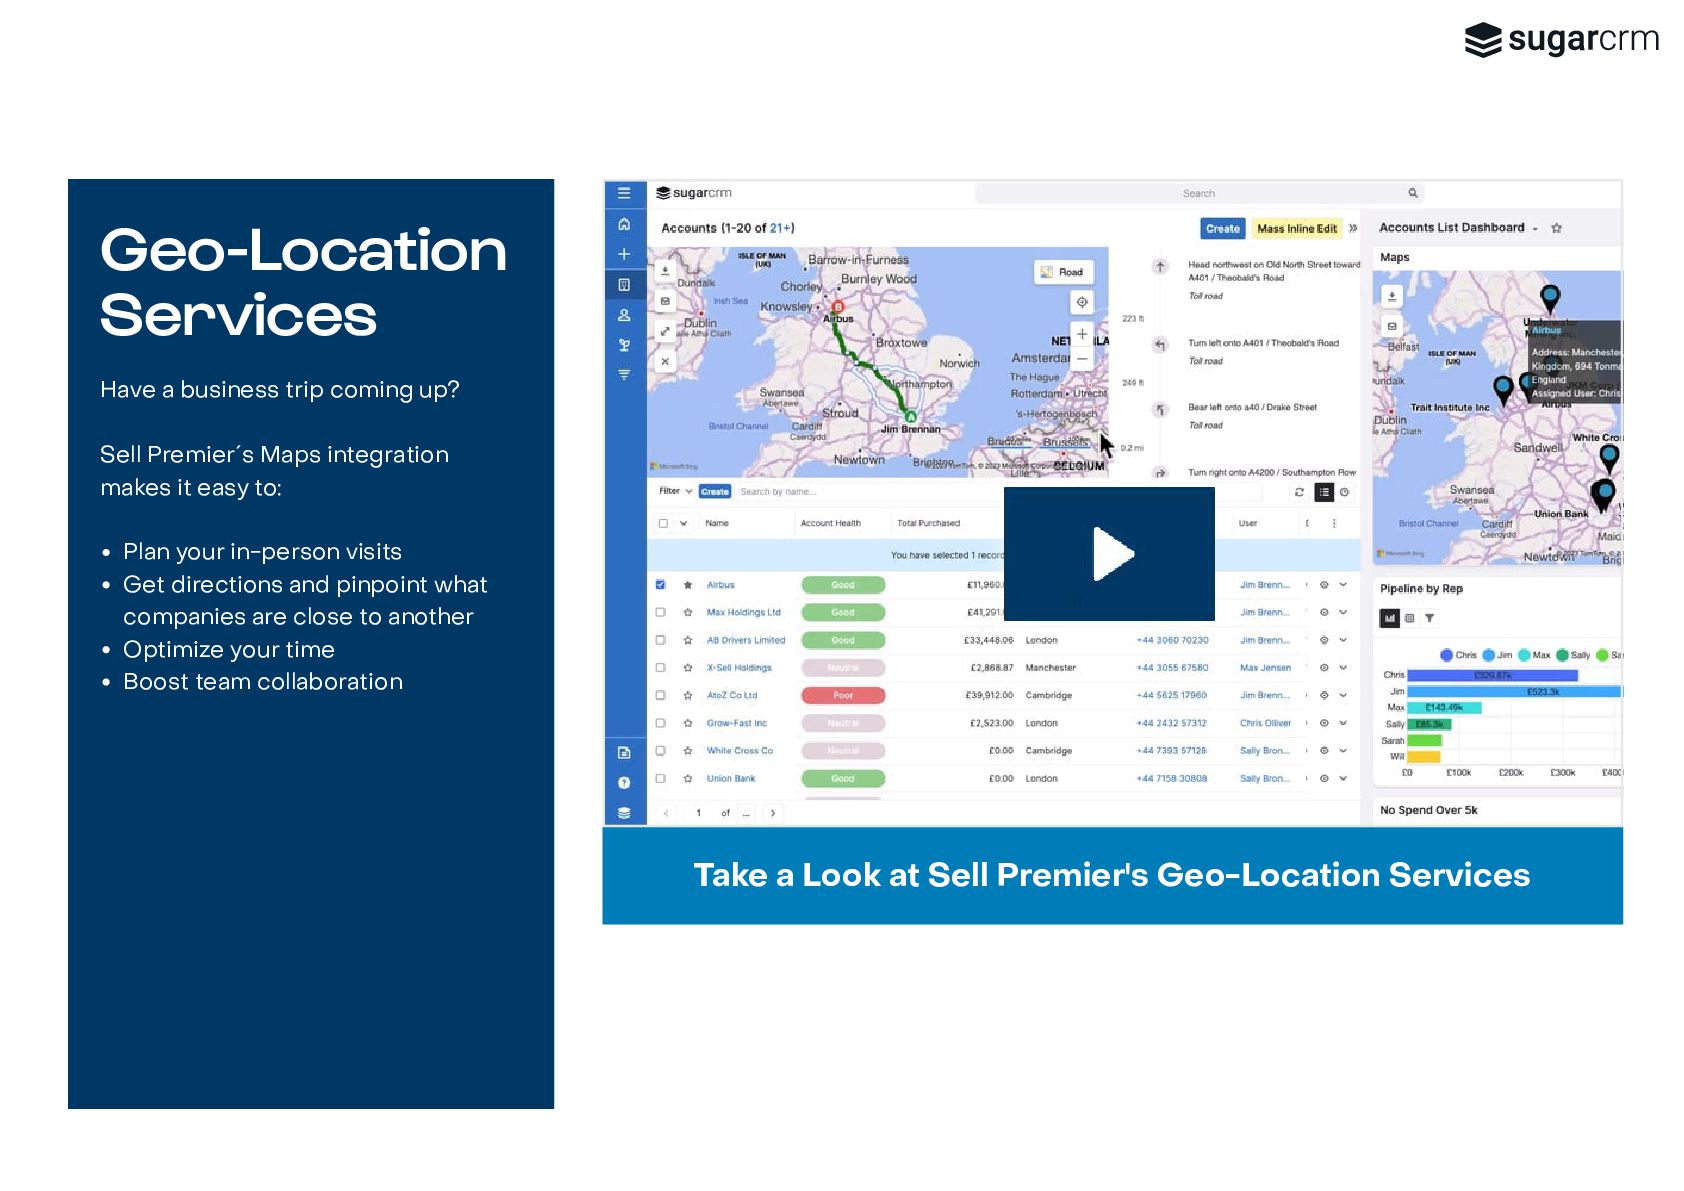The height and width of the screenshot is (1191, 1684).
Task: Toggle favorite star for Max Holdings Ltd
Action: pos(687,612)
